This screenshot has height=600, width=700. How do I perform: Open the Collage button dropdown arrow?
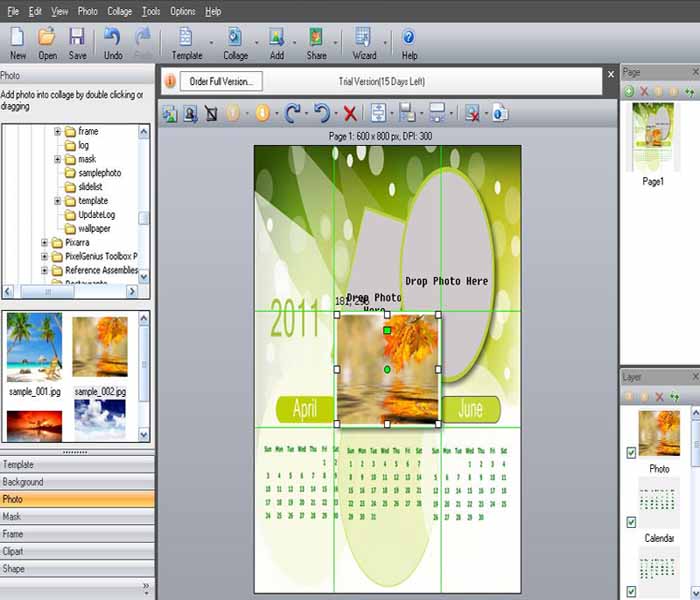257,43
